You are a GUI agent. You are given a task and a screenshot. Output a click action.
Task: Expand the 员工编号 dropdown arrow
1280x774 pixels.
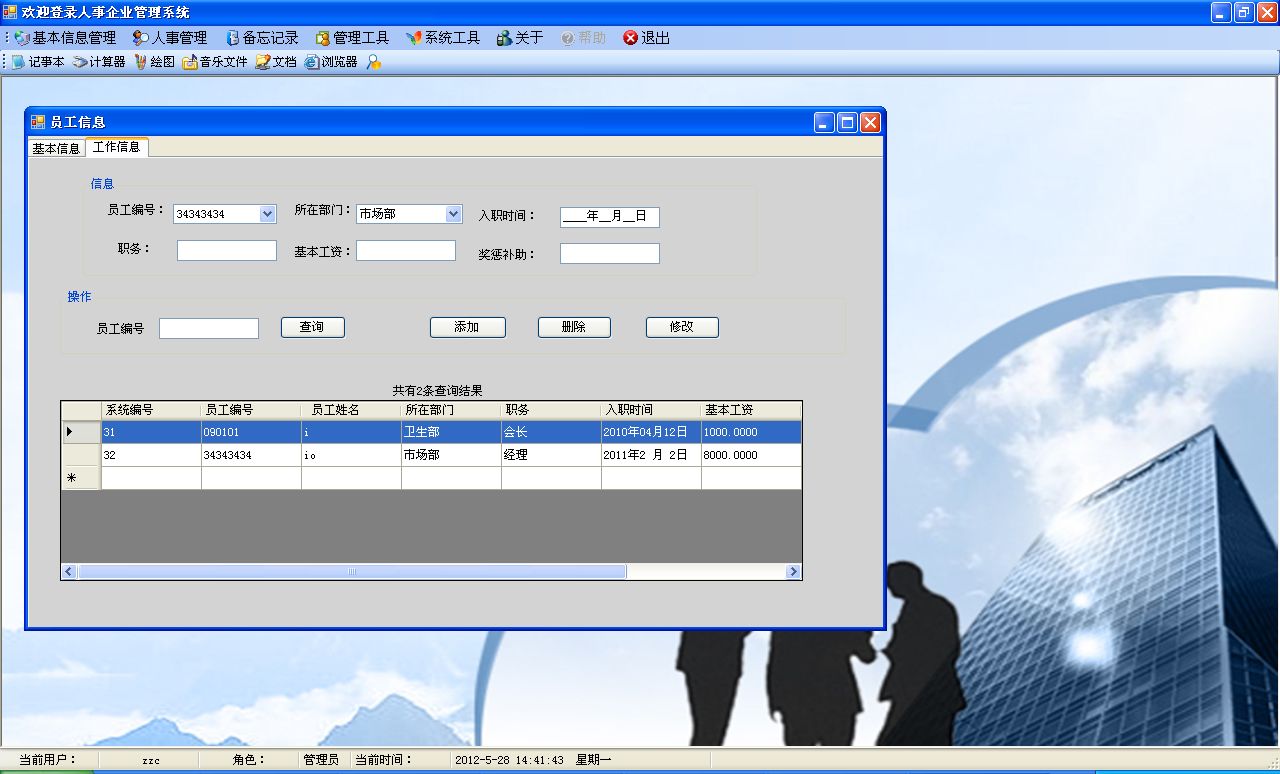(x=267, y=214)
